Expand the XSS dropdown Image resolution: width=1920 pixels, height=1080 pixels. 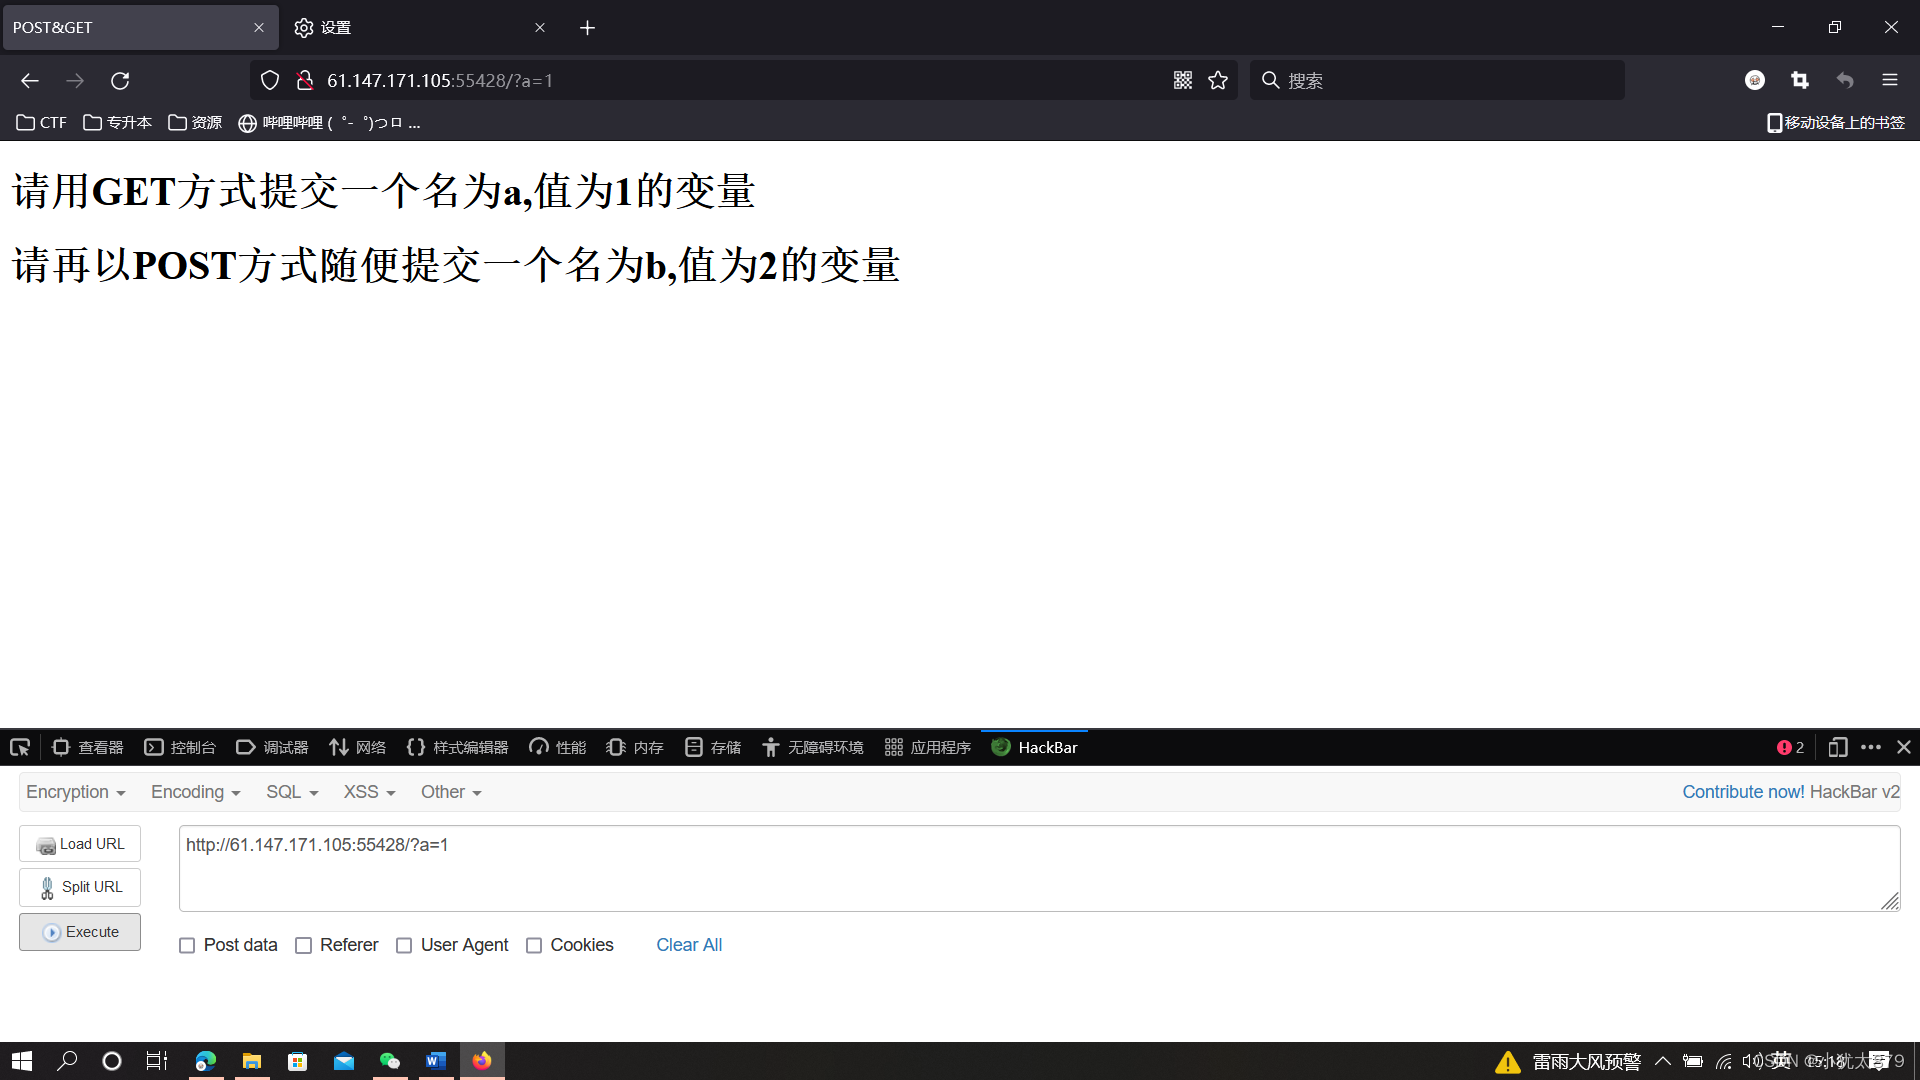pos(369,792)
